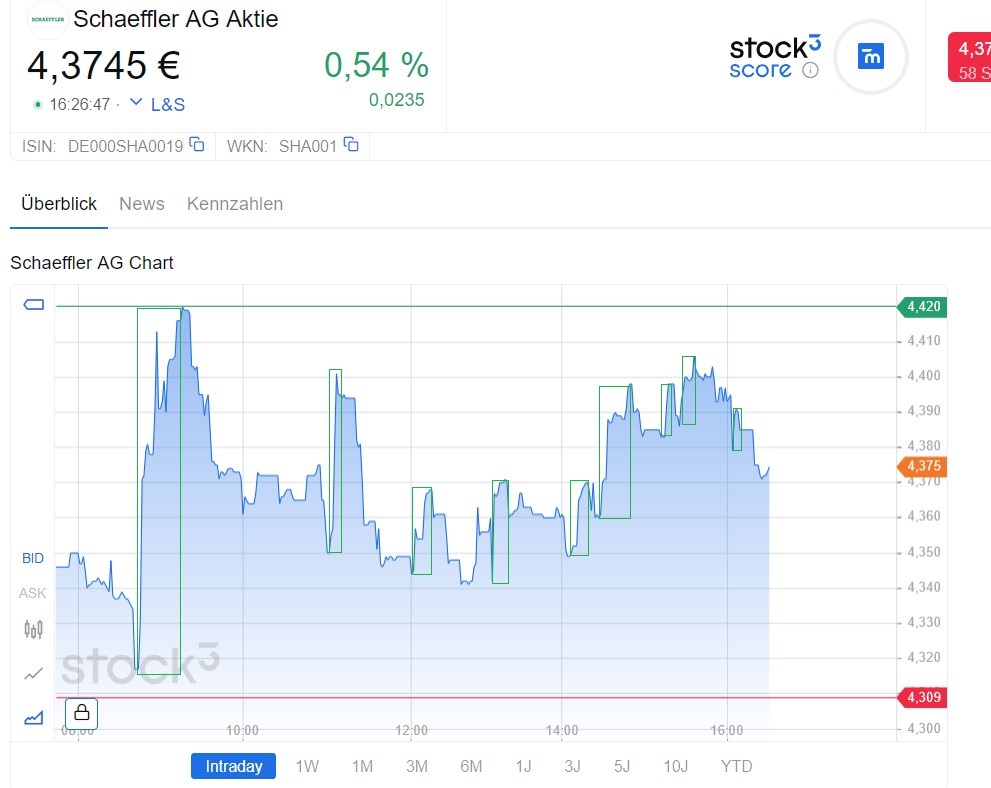Switch chart to line view
The height and width of the screenshot is (788, 991).
(x=33, y=673)
